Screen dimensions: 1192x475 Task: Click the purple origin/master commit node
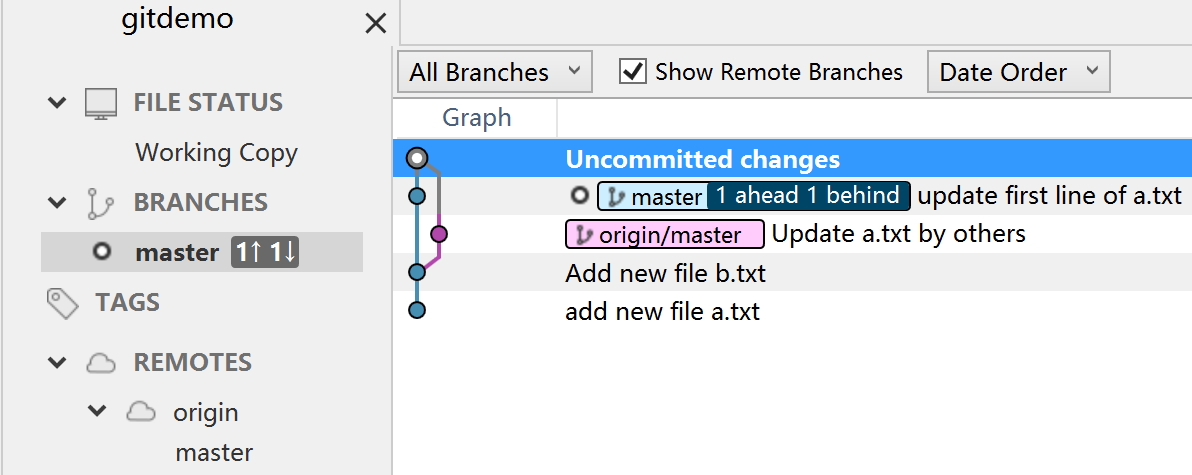pyautogui.click(x=438, y=235)
